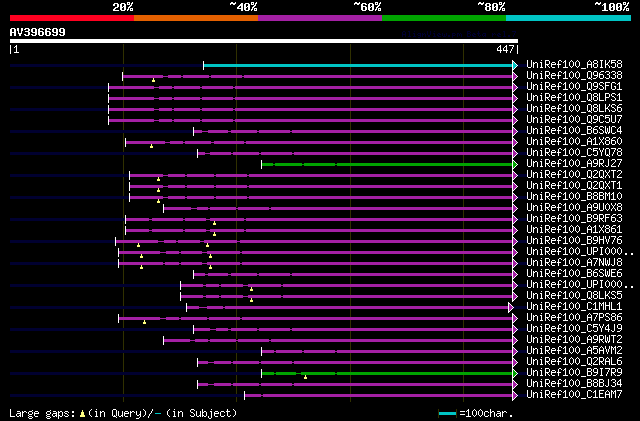Click the yellow gap marker under the A1X860 alignment
The height and width of the screenshot is (421, 640).
(151, 146)
